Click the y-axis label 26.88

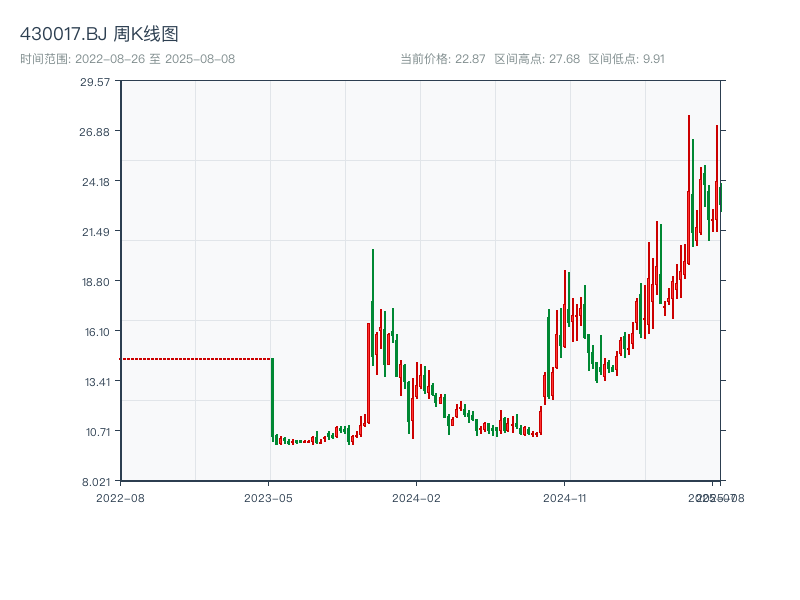pyautogui.click(x=94, y=132)
